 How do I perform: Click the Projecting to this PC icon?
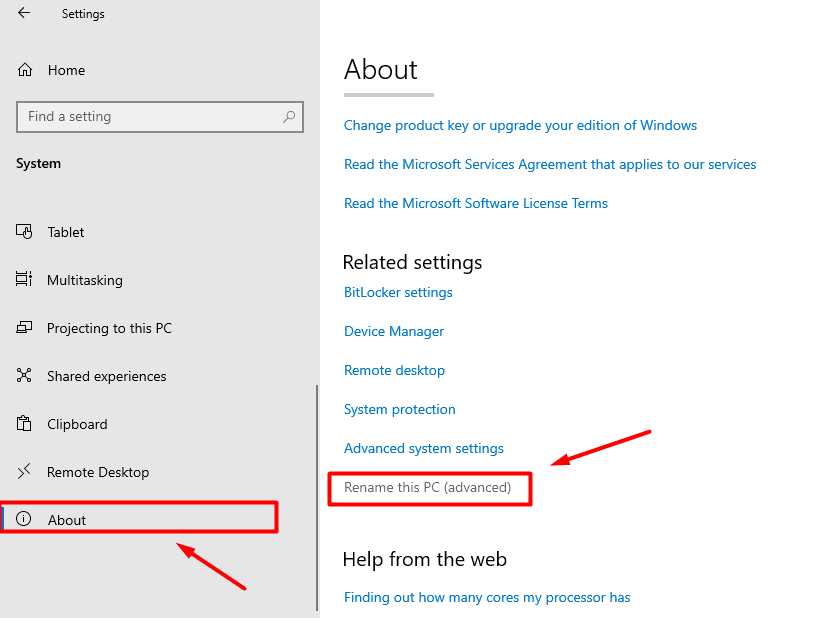click(x=24, y=328)
